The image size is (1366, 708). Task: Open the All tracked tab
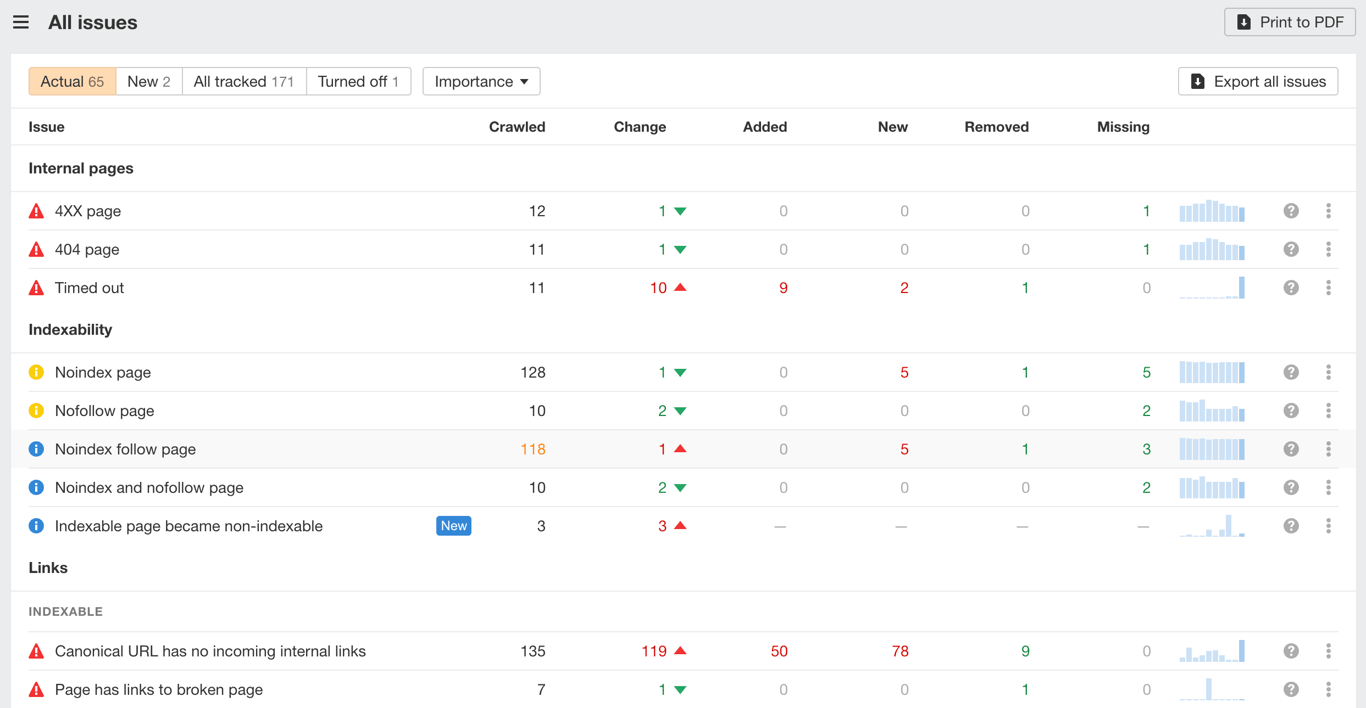tap(243, 81)
